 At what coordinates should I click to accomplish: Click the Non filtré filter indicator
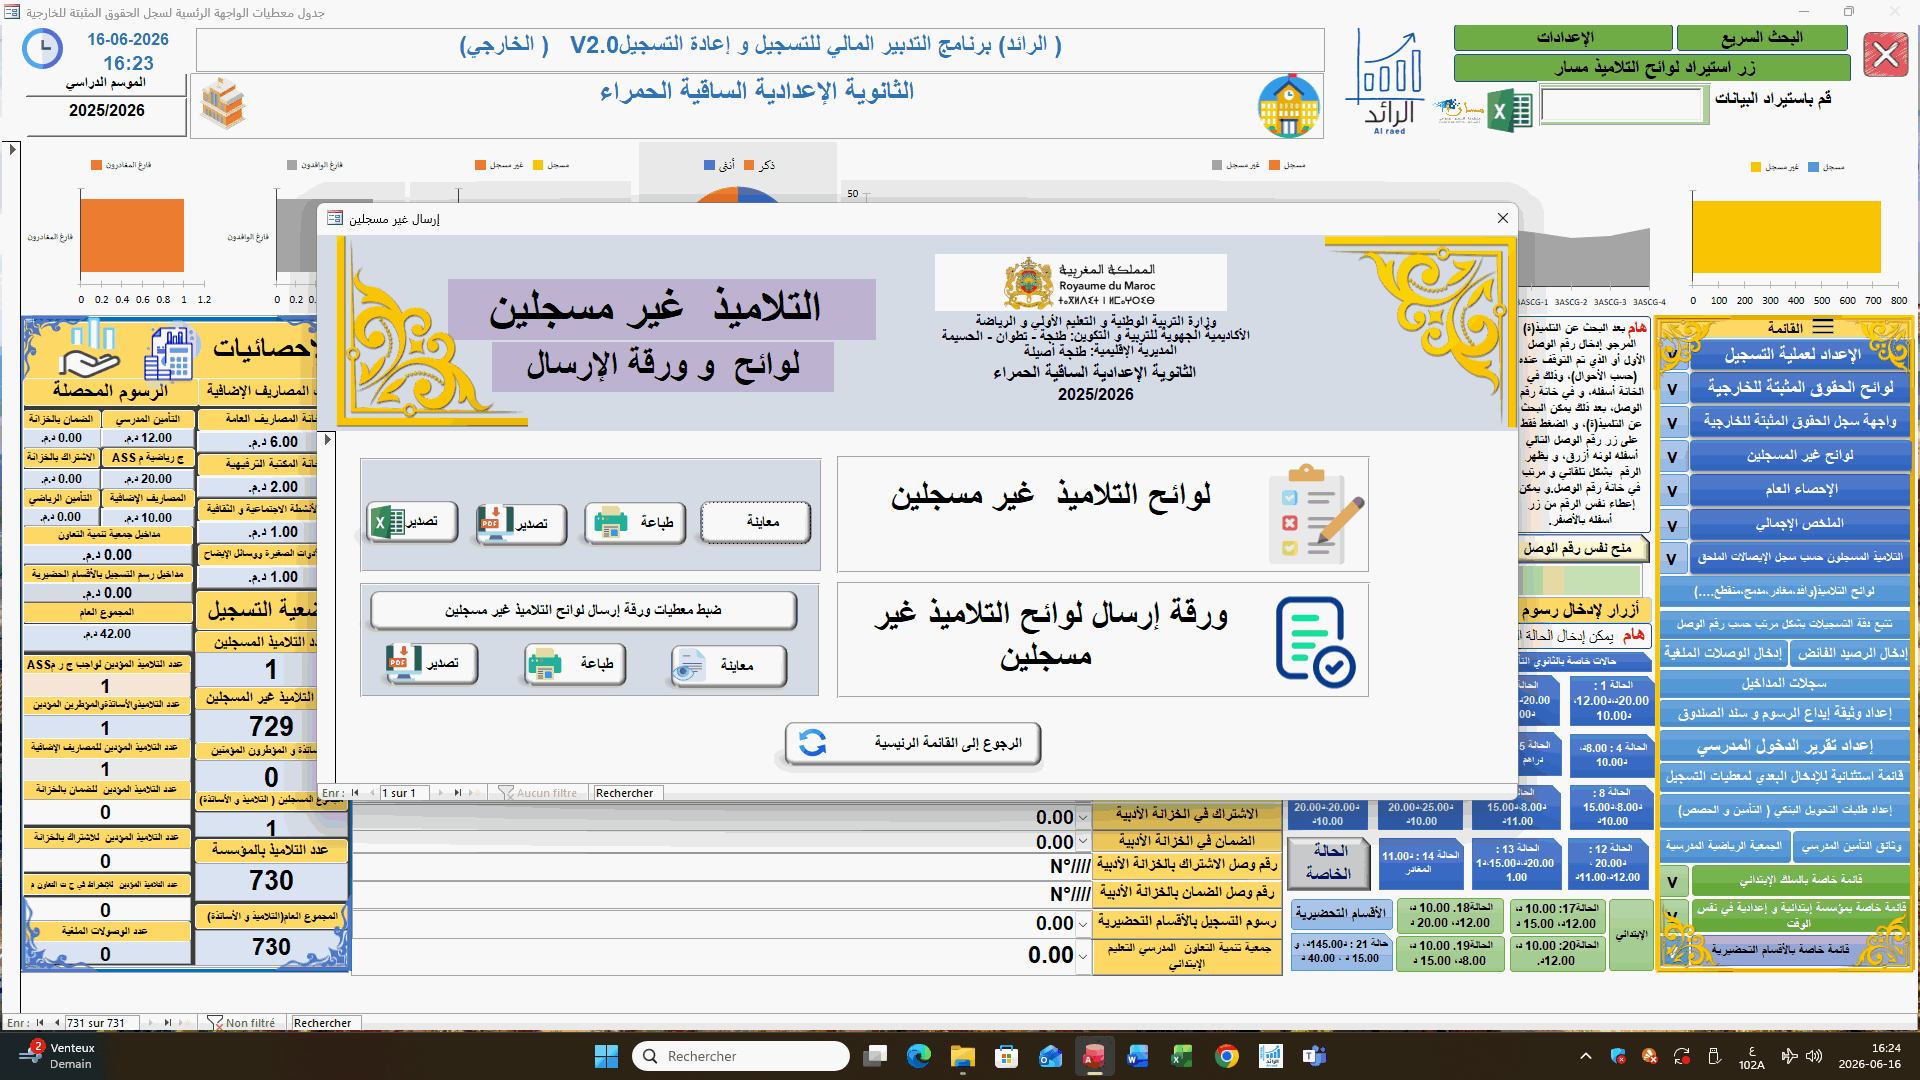(x=241, y=1023)
